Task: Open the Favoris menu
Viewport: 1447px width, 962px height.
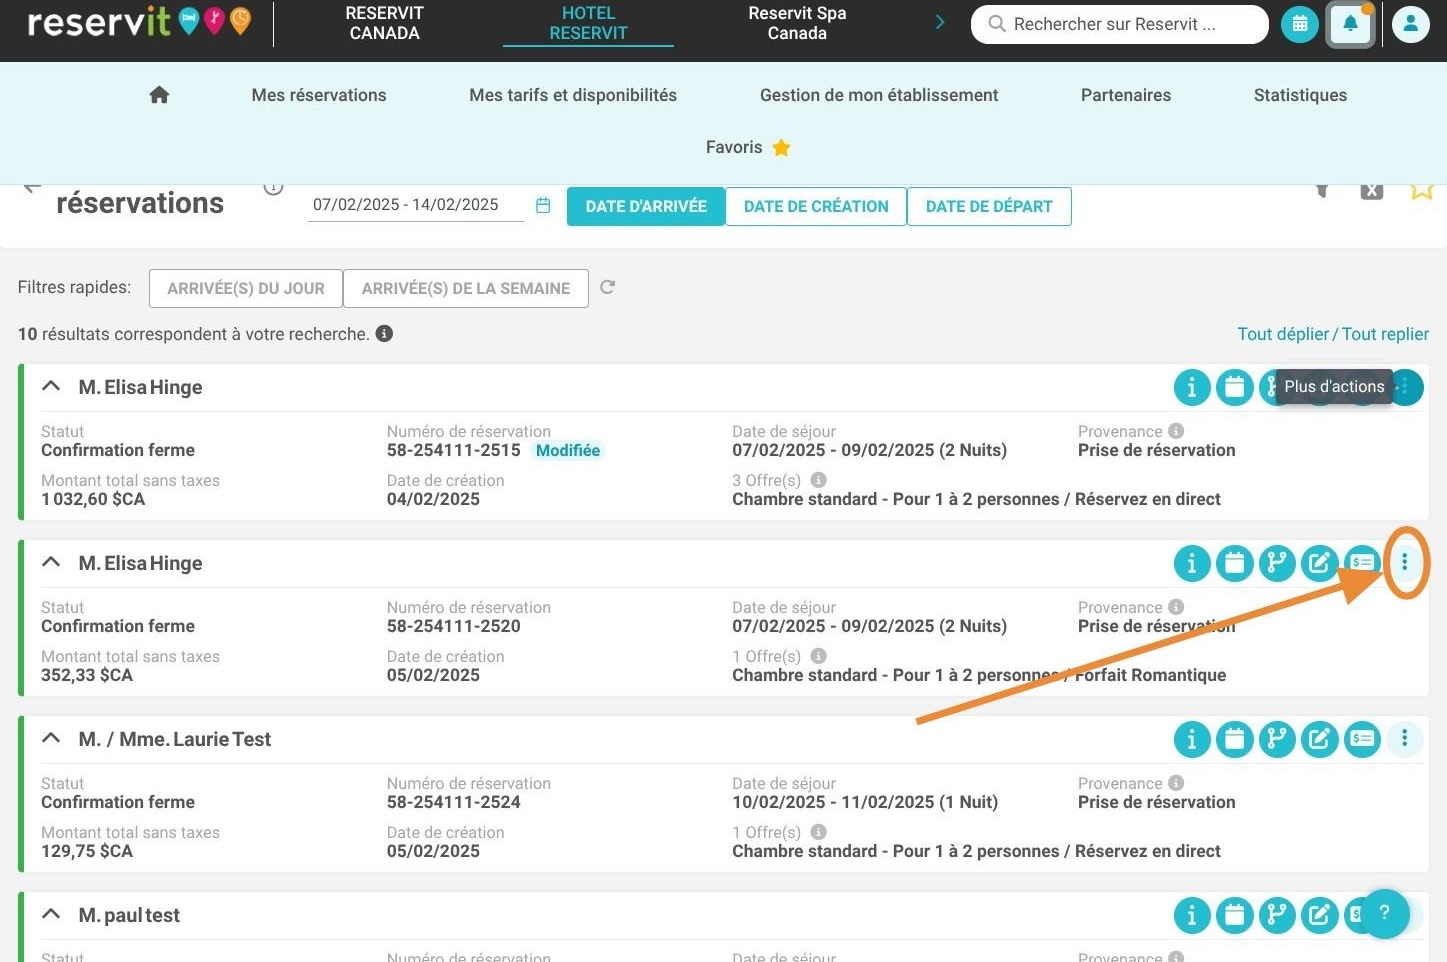Action: (x=734, y=147)
